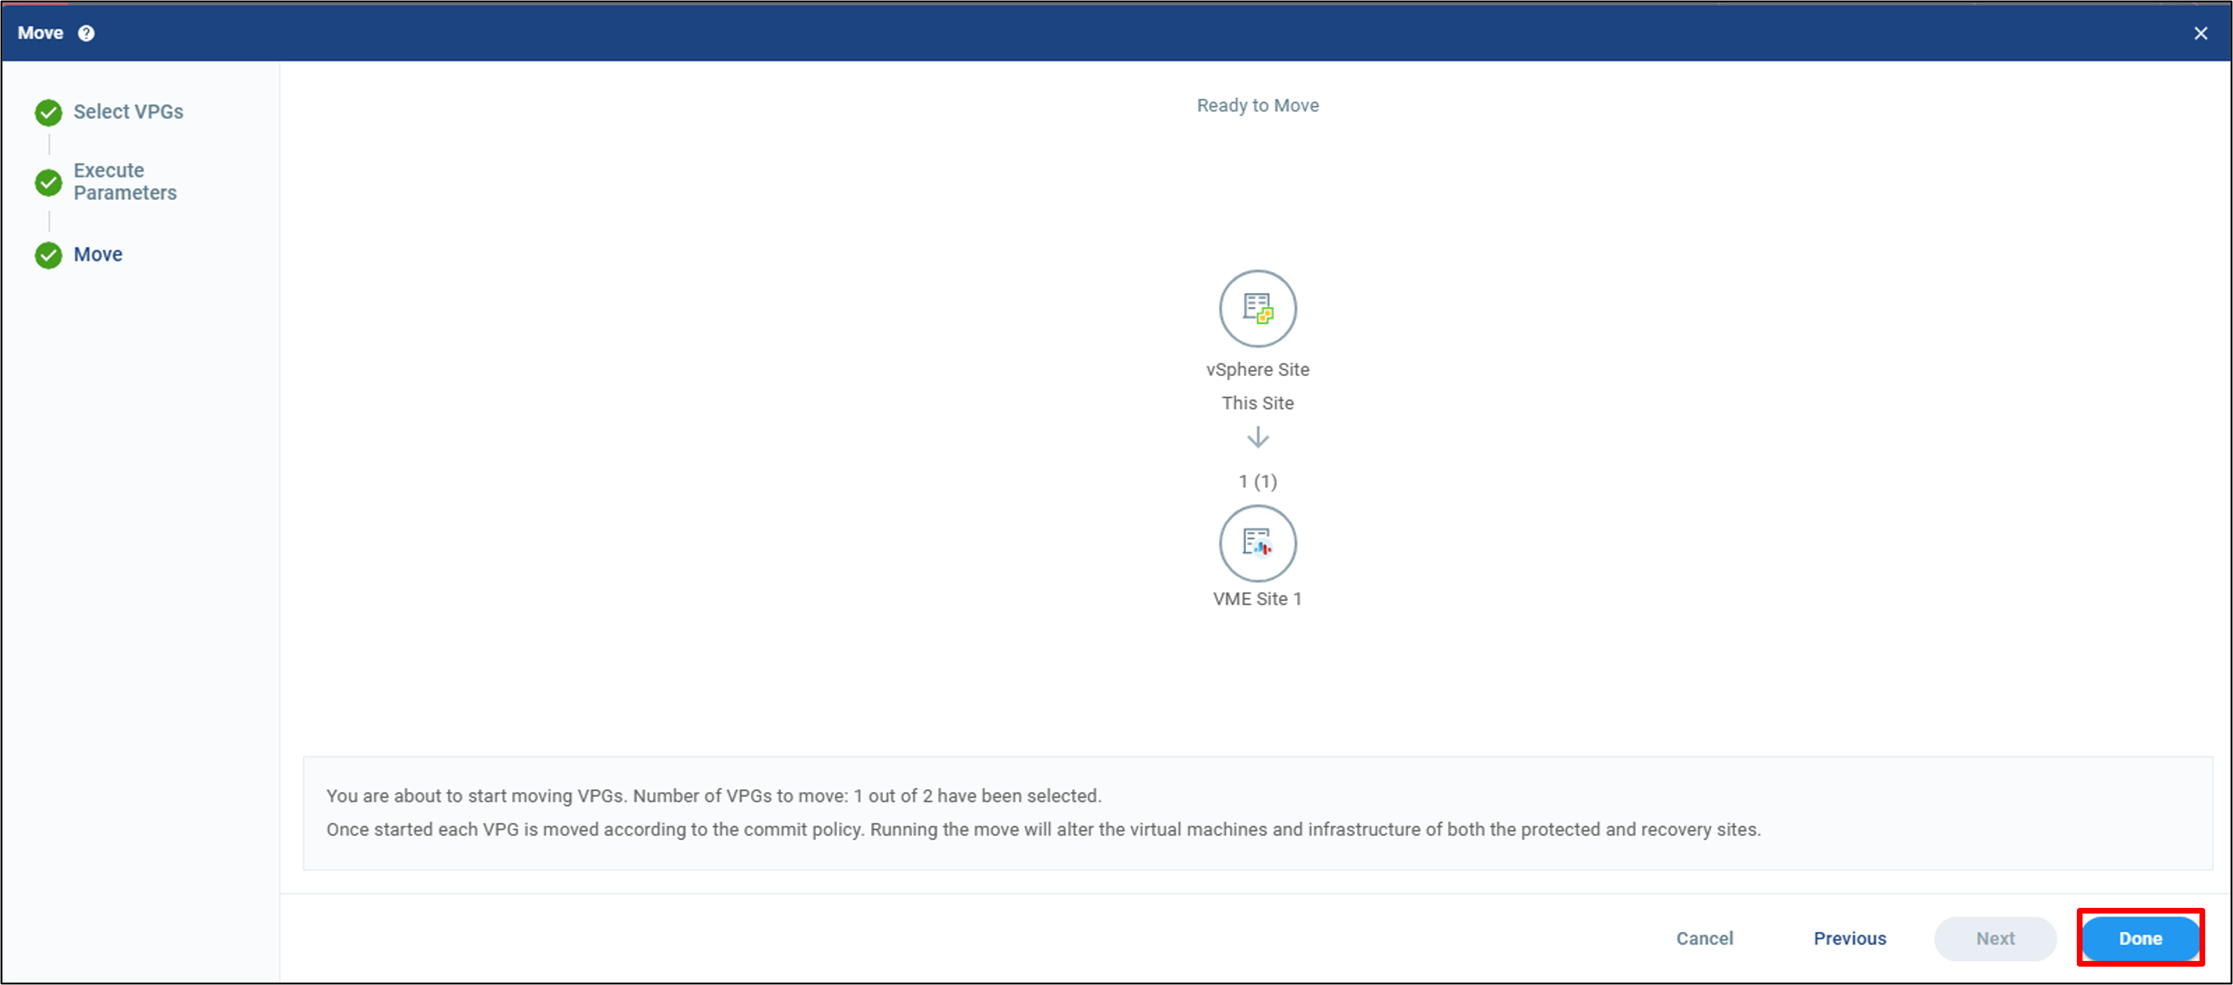The height and width of the screenshot is (985, 2233).
Task: Select the Move step in sidebar
Action: point(98,254)
